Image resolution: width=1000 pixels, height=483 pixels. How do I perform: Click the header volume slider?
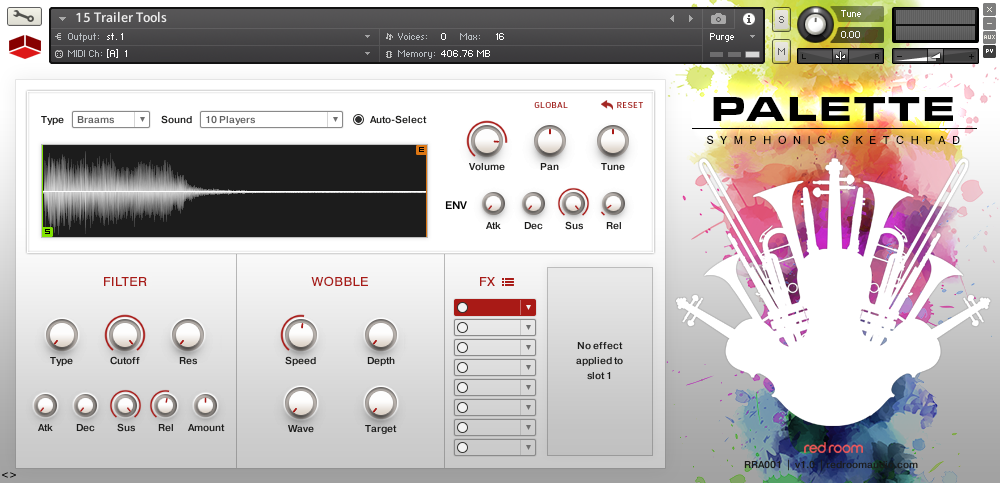(935, 56)
